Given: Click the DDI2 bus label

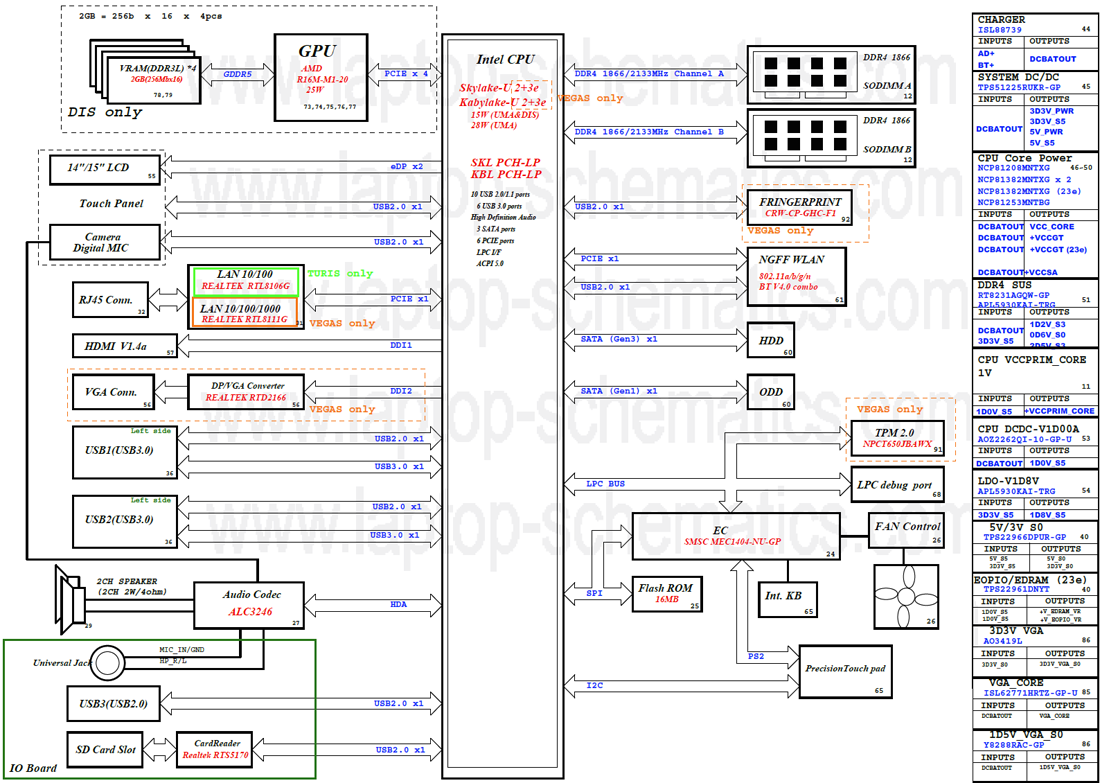Looking at the screenshot, I should 401,391.
